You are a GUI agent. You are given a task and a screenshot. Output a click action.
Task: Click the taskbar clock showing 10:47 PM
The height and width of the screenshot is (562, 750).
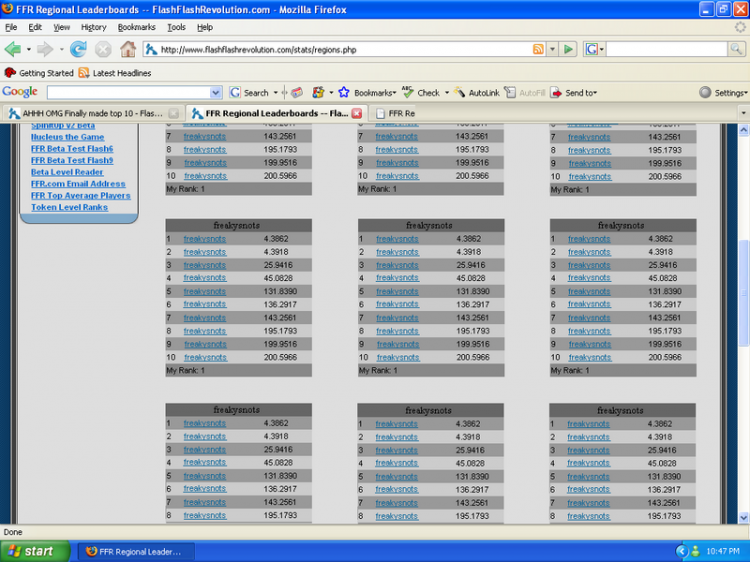click(722, 551)
